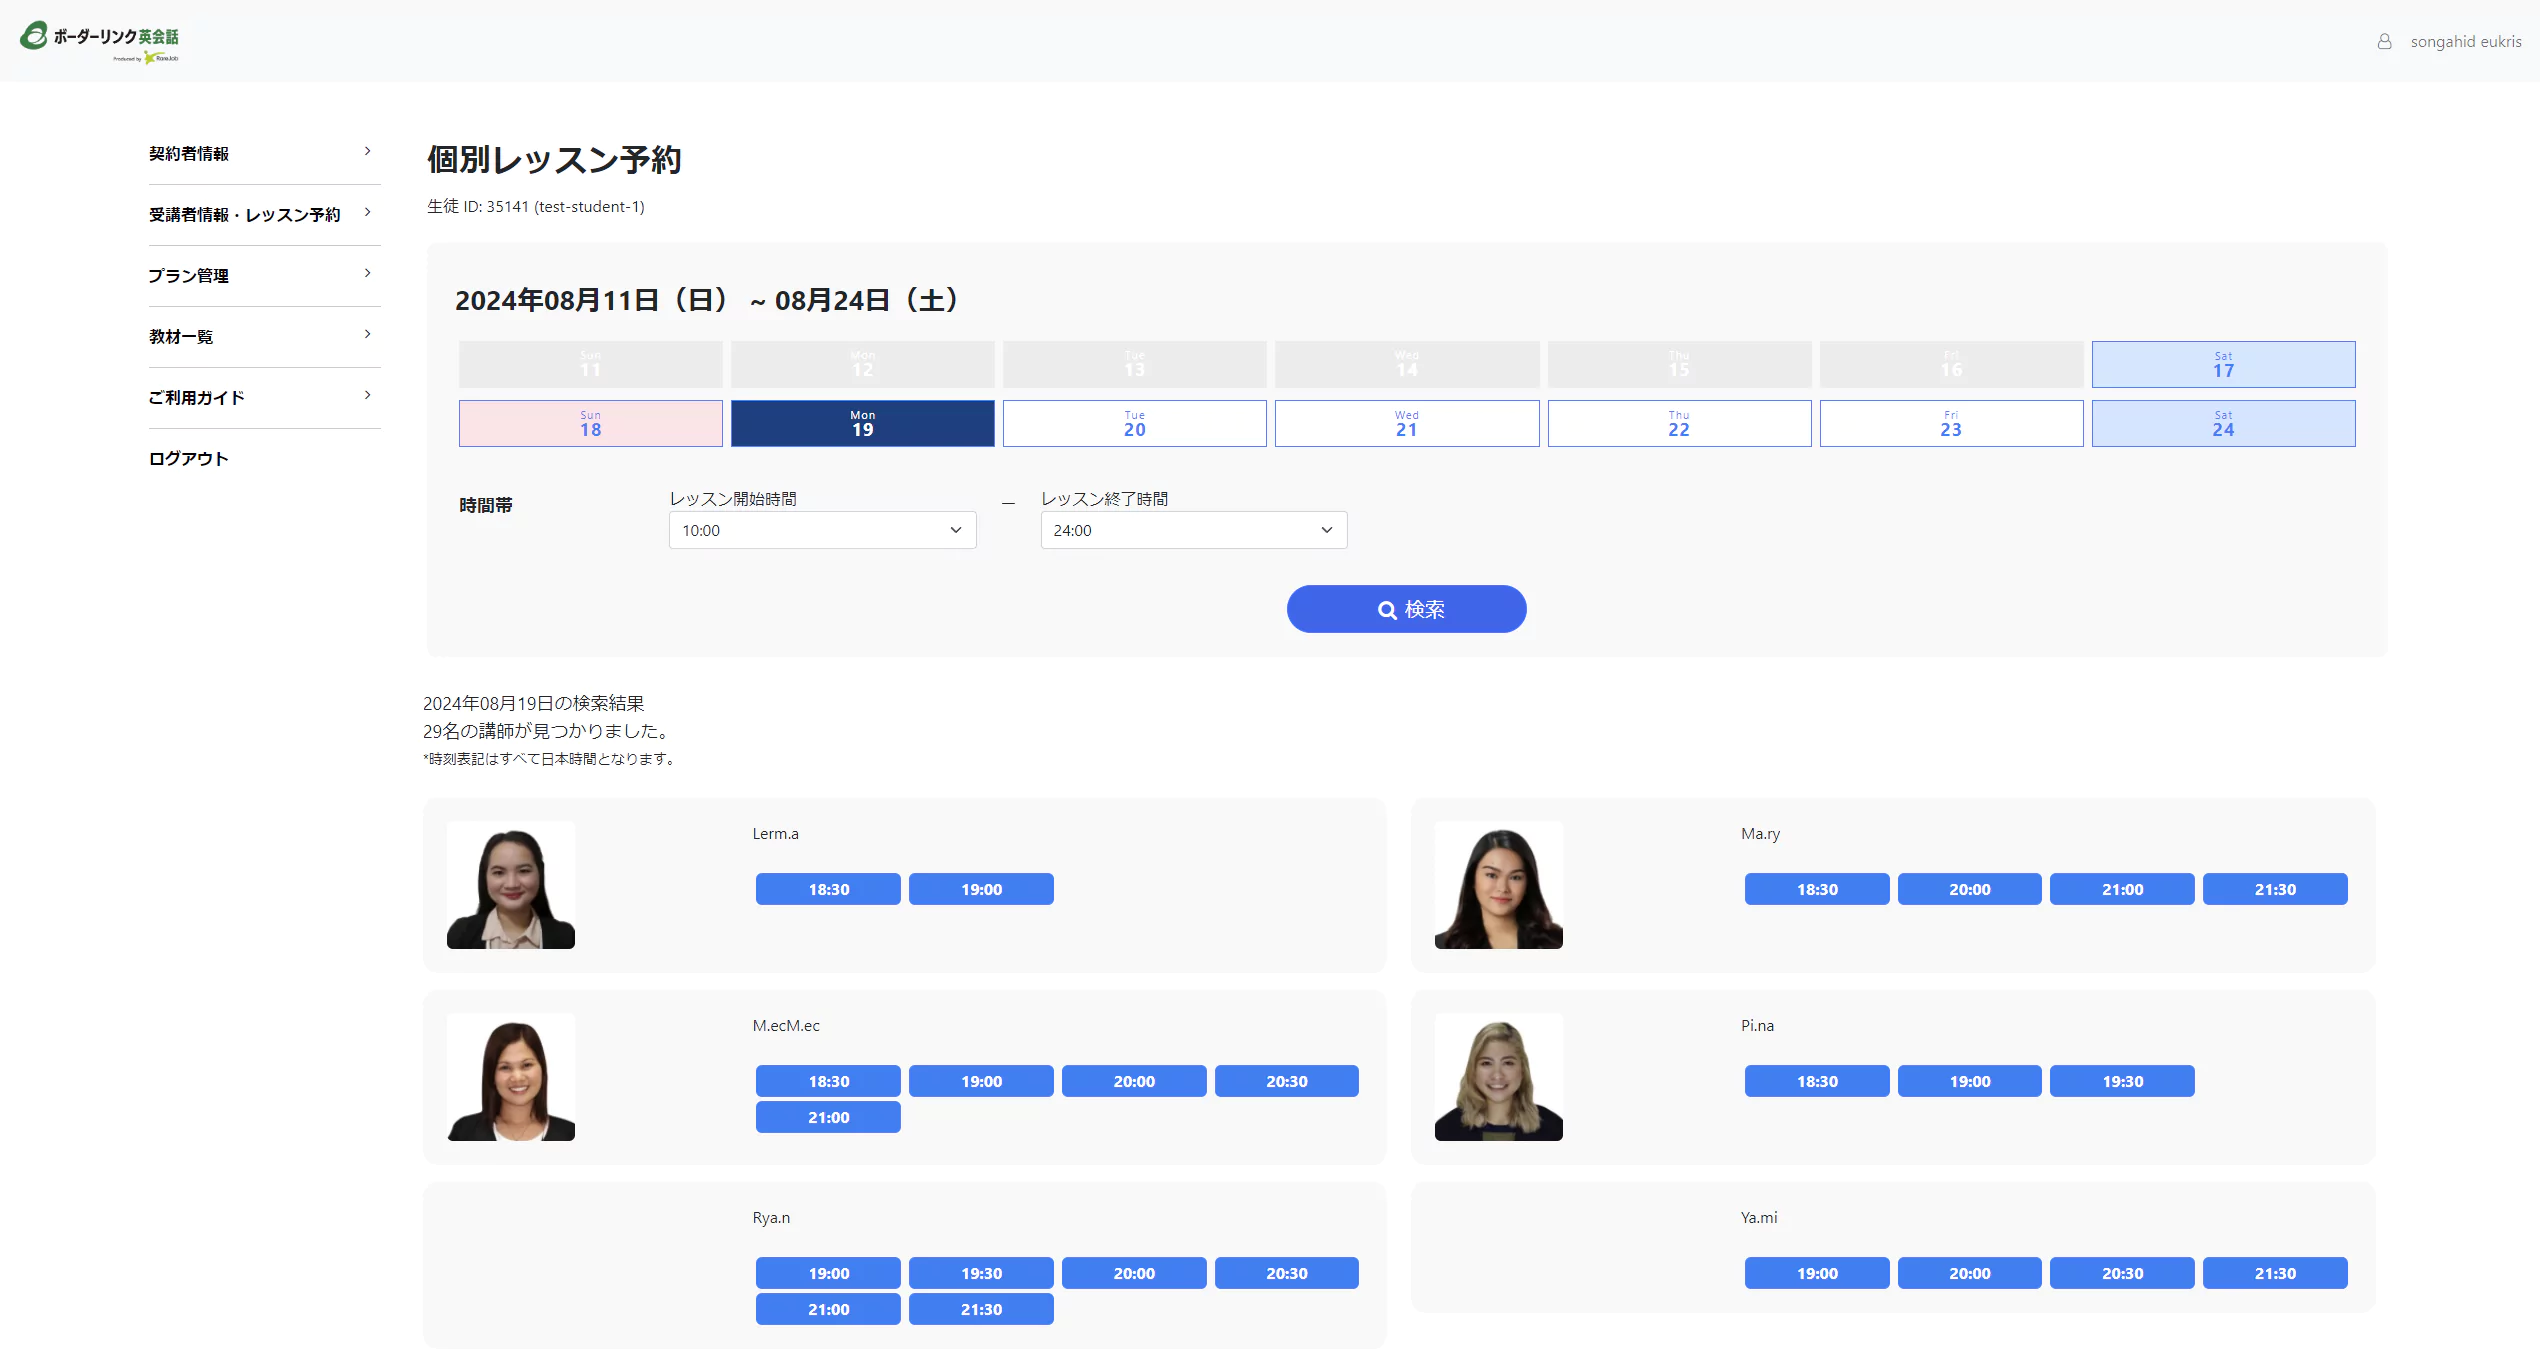Select Tue 20 date cell

[1134, 424]
